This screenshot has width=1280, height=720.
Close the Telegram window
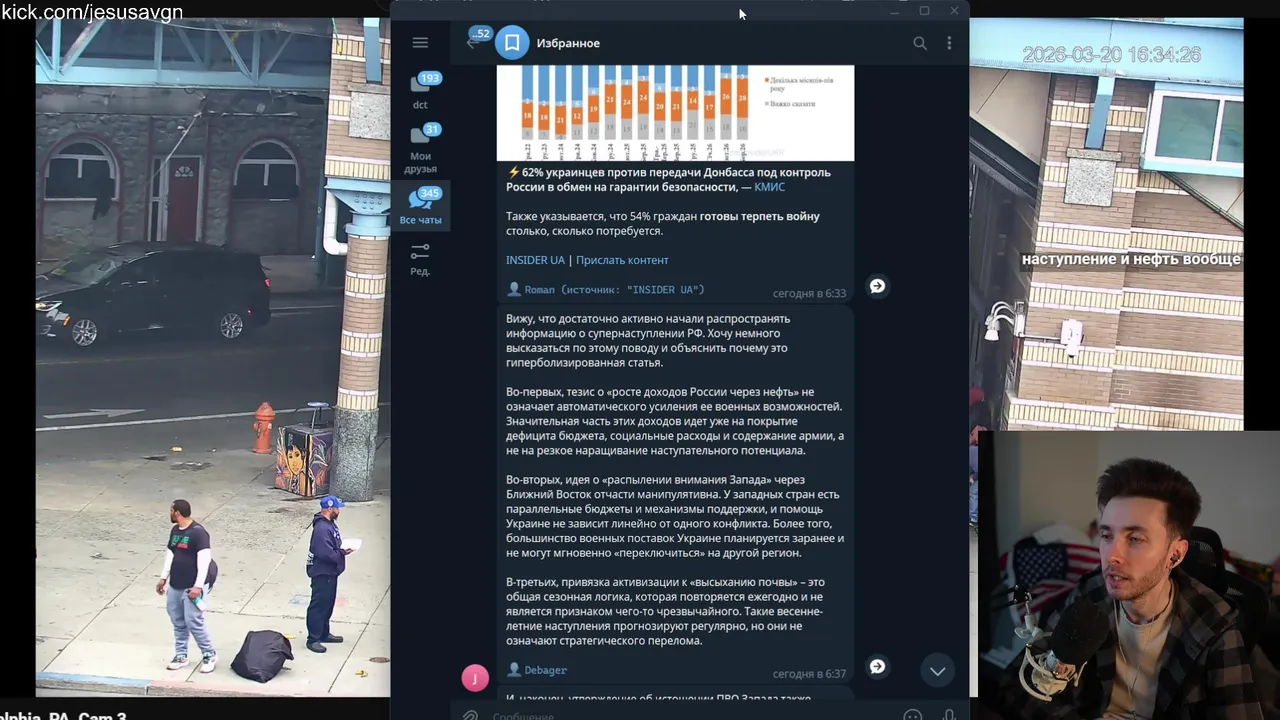[954, 11]
